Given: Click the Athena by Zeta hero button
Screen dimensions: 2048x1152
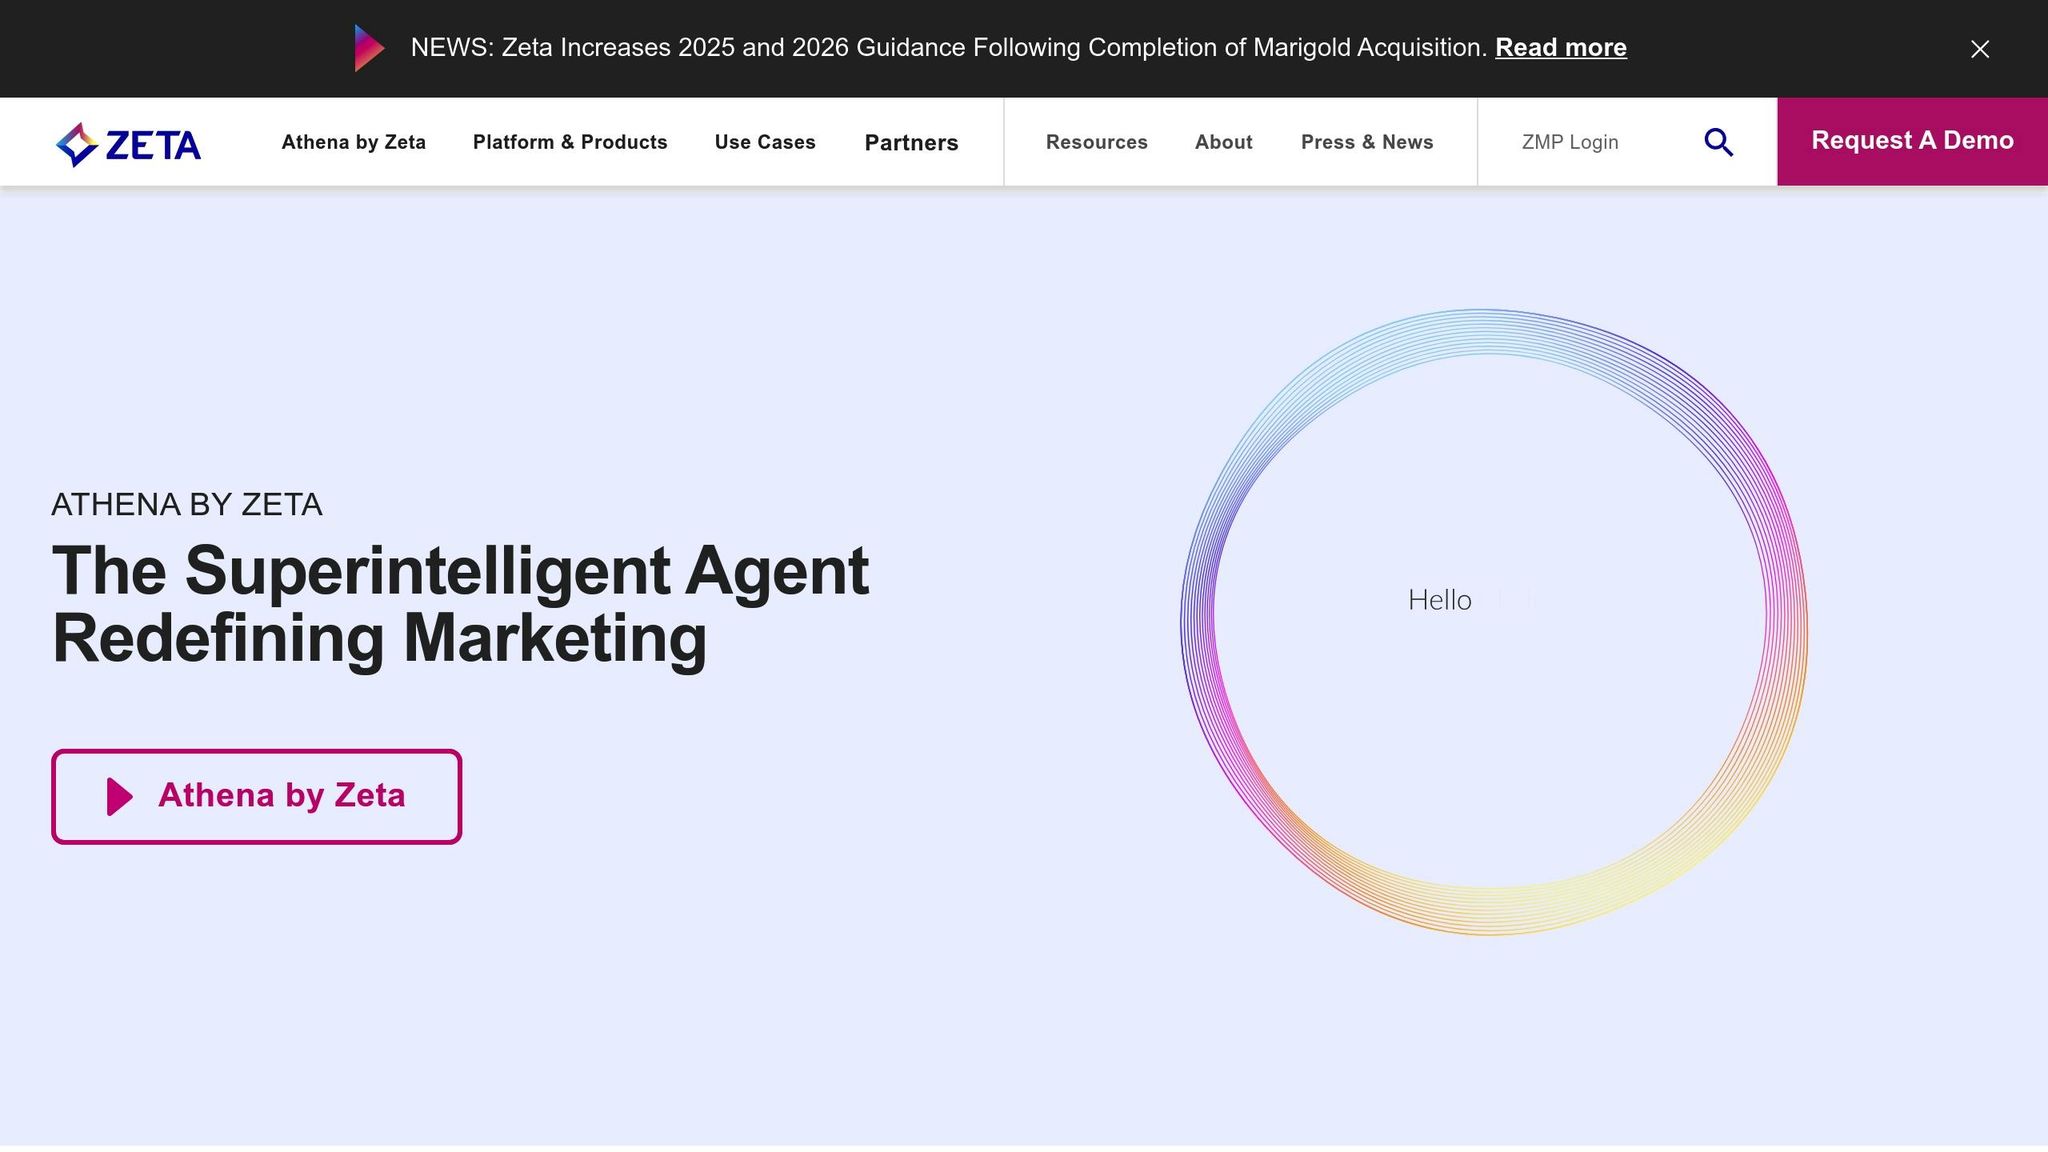Looking at the screenshot, I should [x=282, y=796].
